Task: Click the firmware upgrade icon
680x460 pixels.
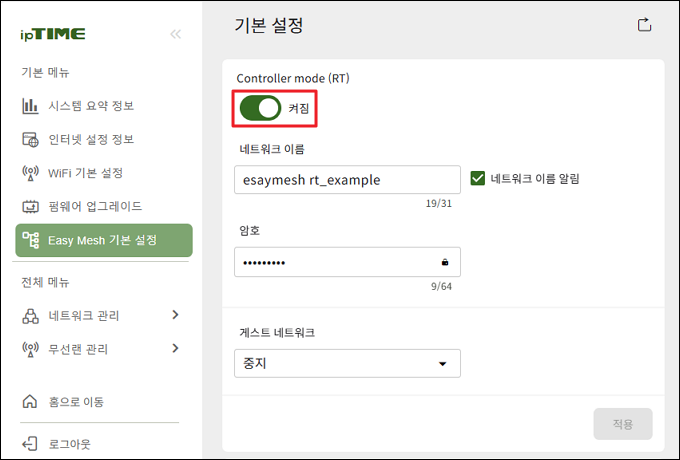Action: click(30, 206)
